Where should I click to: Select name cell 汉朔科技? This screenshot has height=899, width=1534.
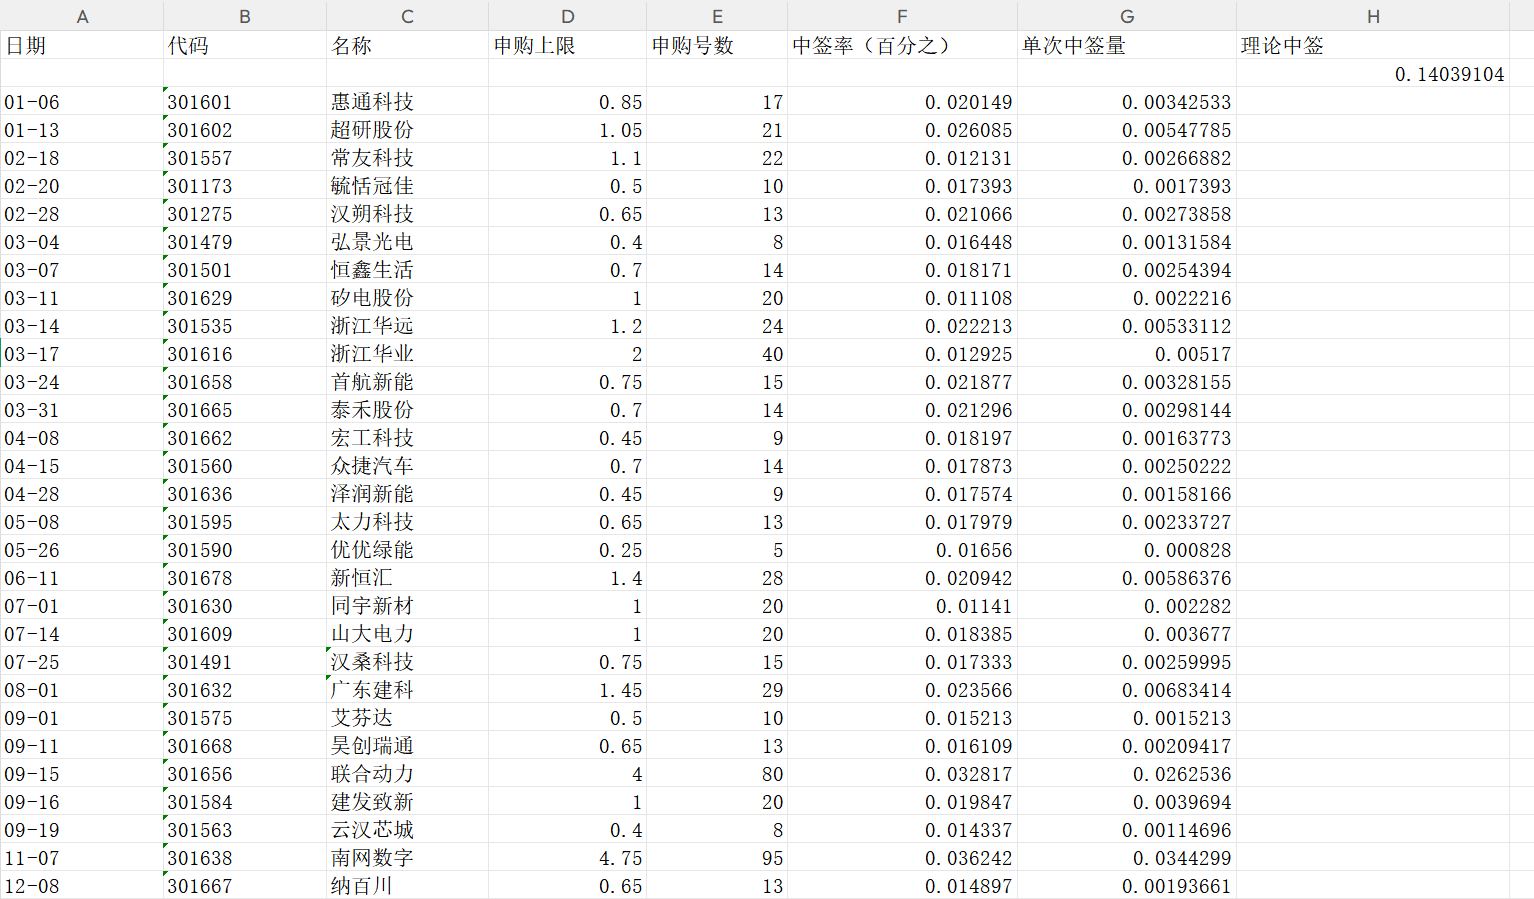pyautogui.click(x=407, y=213)
